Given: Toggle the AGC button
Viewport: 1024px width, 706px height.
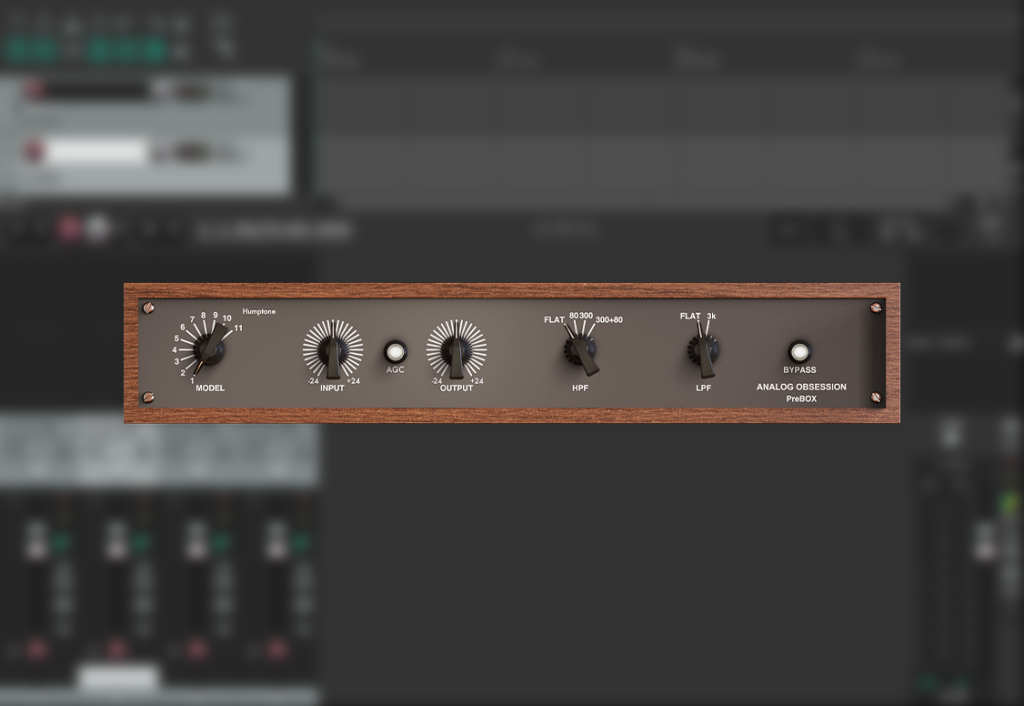Looking at the screenshot, I should tap(395, 352).
